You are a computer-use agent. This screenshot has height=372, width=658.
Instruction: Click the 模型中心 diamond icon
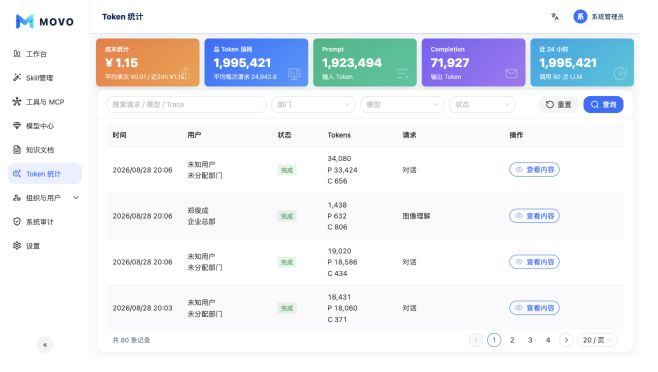(17, 126)
